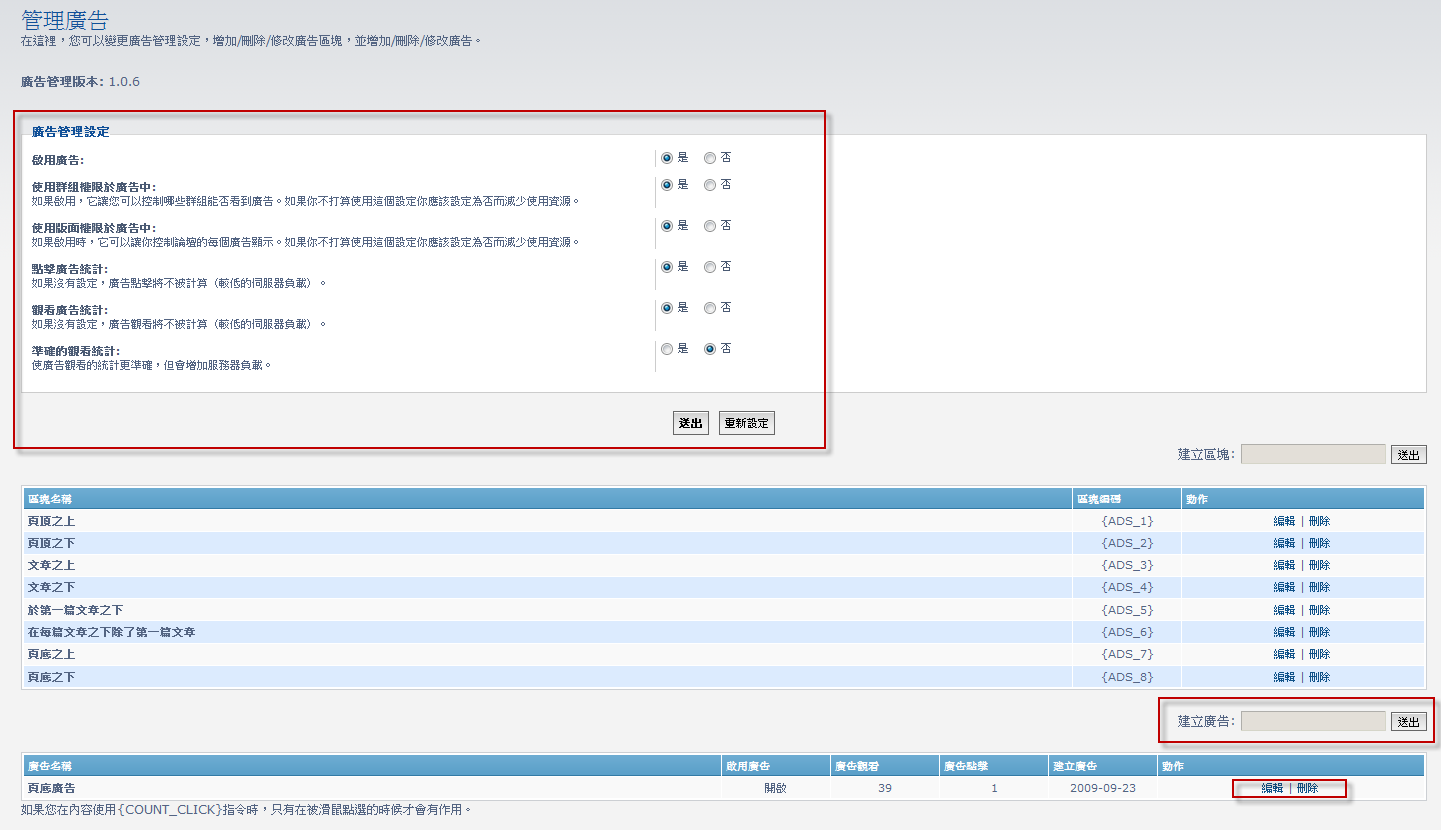
Task: Edit the 文章之上 block
Action: pyautogui.click(x=1284, y=565)
